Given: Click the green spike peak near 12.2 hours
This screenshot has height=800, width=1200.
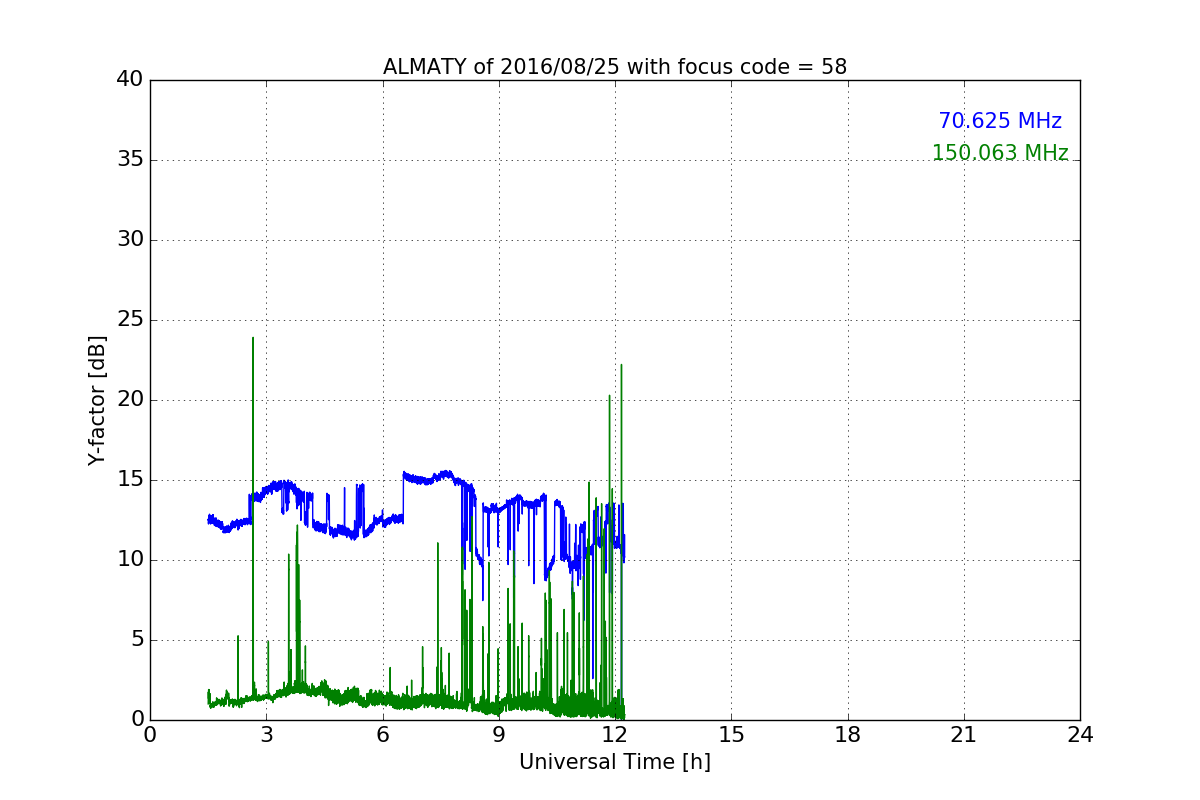Looking at the screenshot, I should [x=621, y=366].
